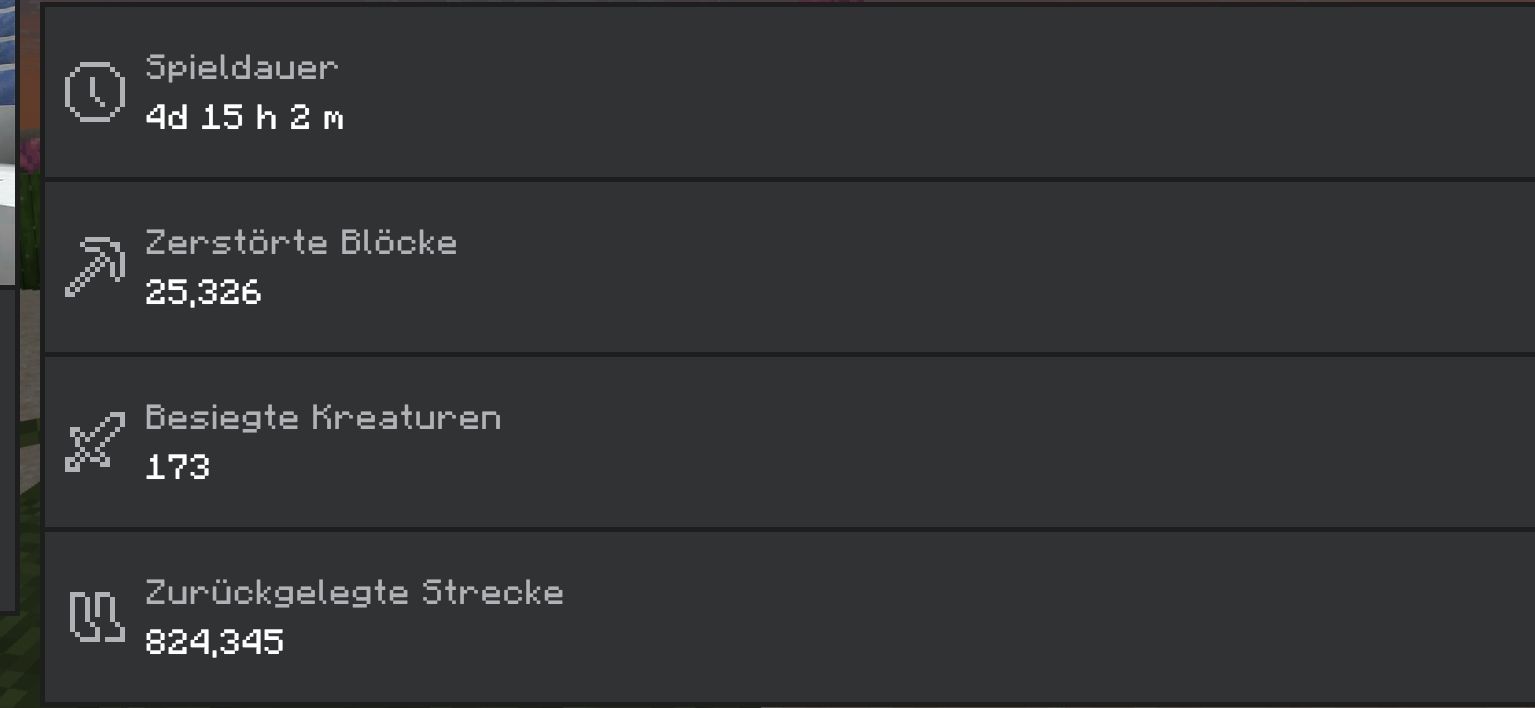Select the Besiegte Kreaturen label
Screen dimensions: 1535x708
click(323, 417)
